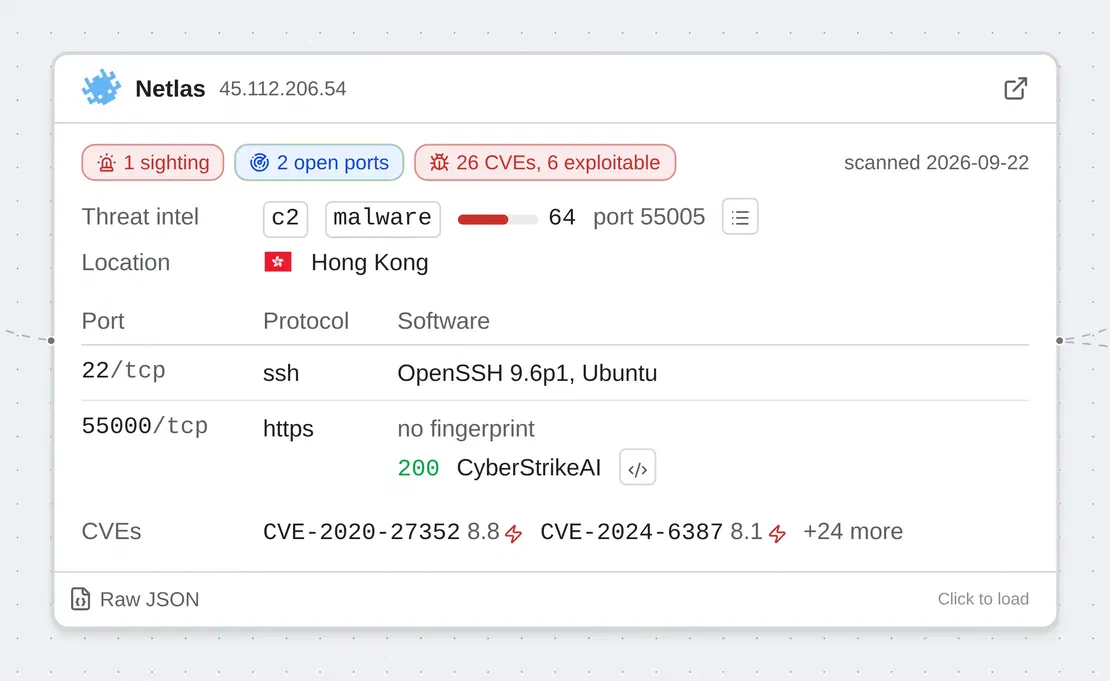Click 'OpenSSH 9.6p1, Ubuntu' software cell
This screenshot has width=1110, height=681.
pos(527,373)
